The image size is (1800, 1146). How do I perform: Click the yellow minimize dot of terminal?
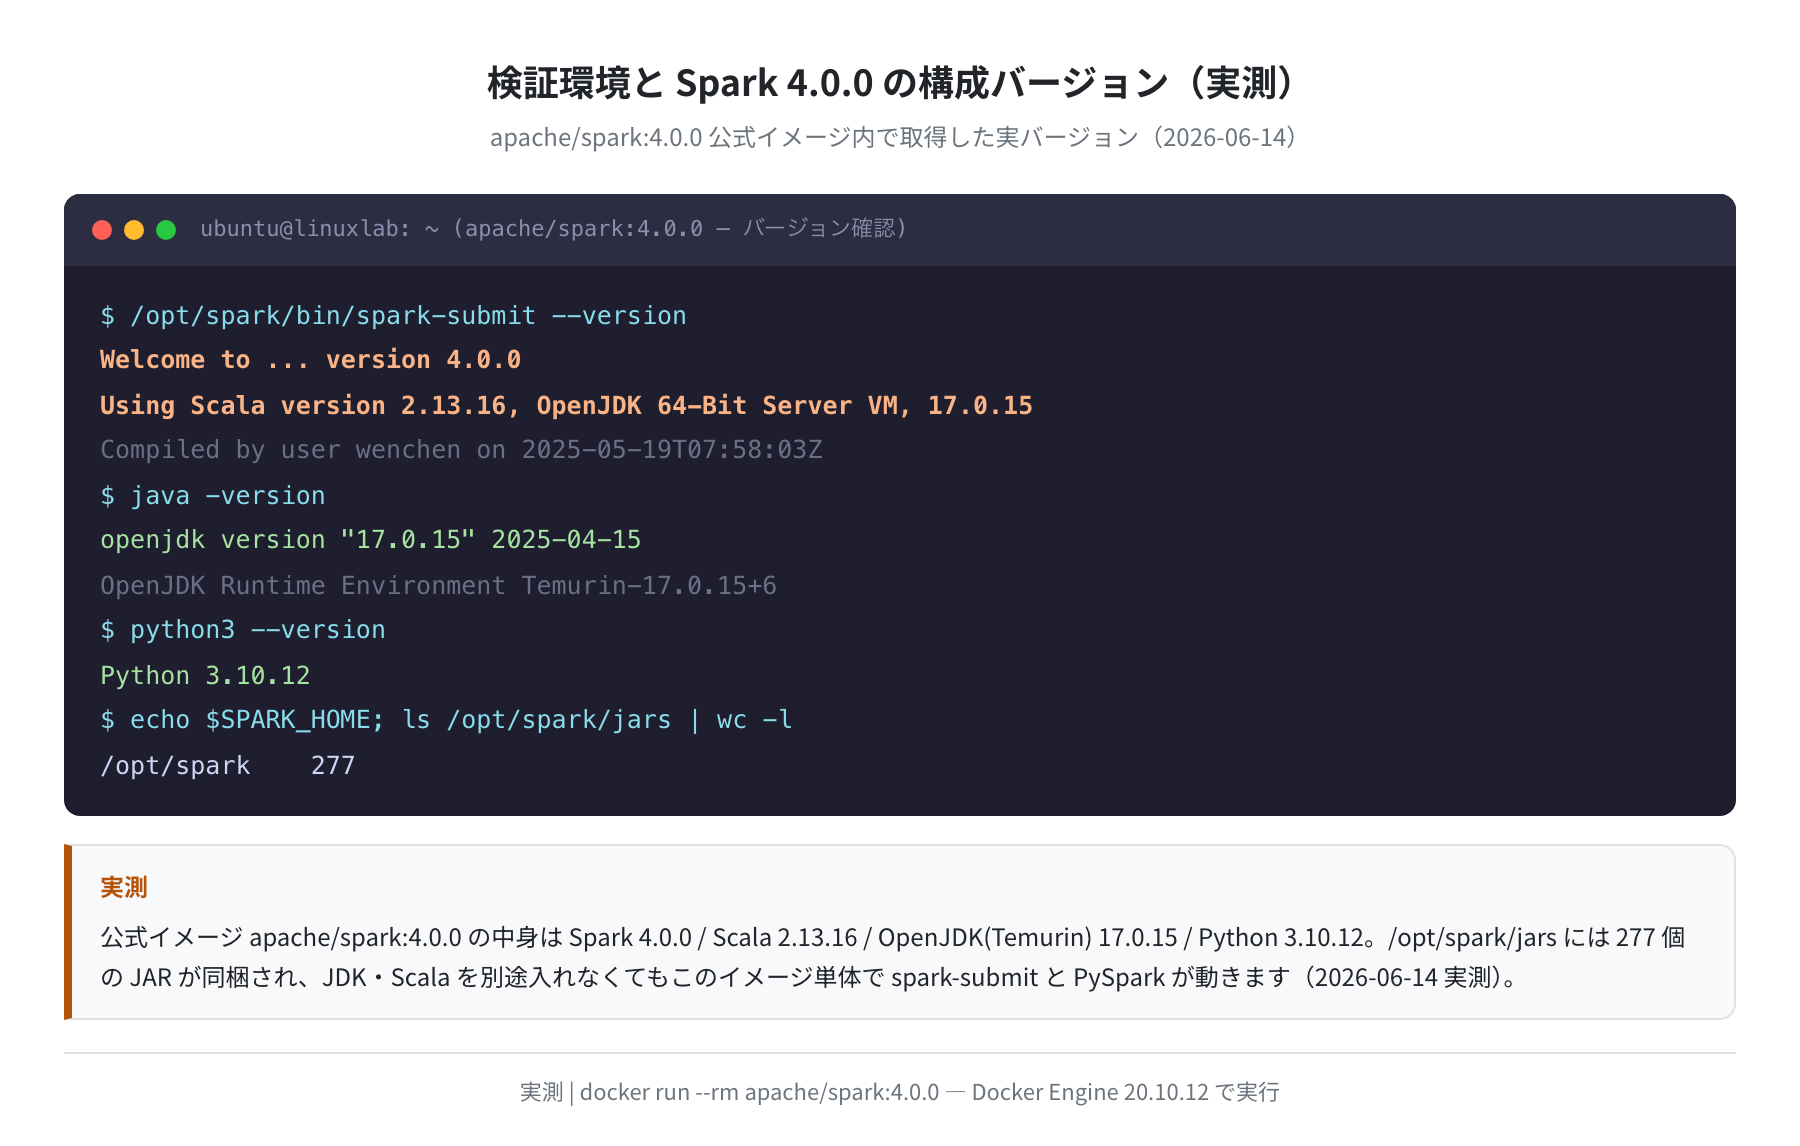(134, 230)
